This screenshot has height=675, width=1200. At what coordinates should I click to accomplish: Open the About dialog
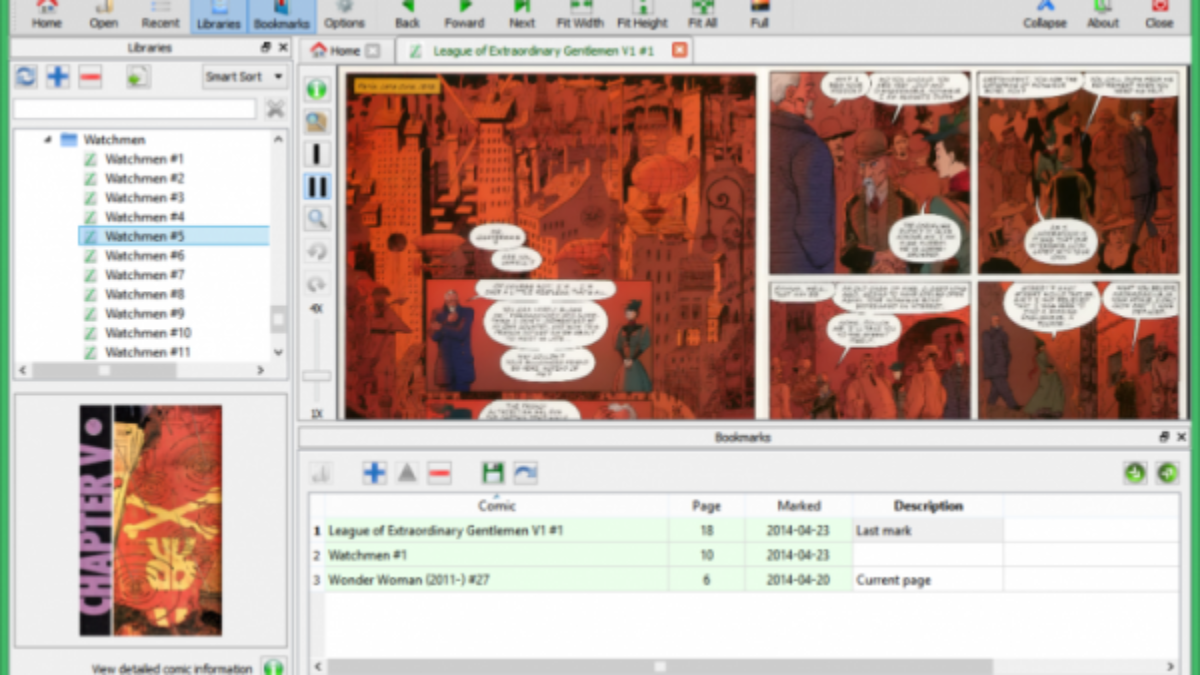pyautogui.click(x=1103, y=15)
